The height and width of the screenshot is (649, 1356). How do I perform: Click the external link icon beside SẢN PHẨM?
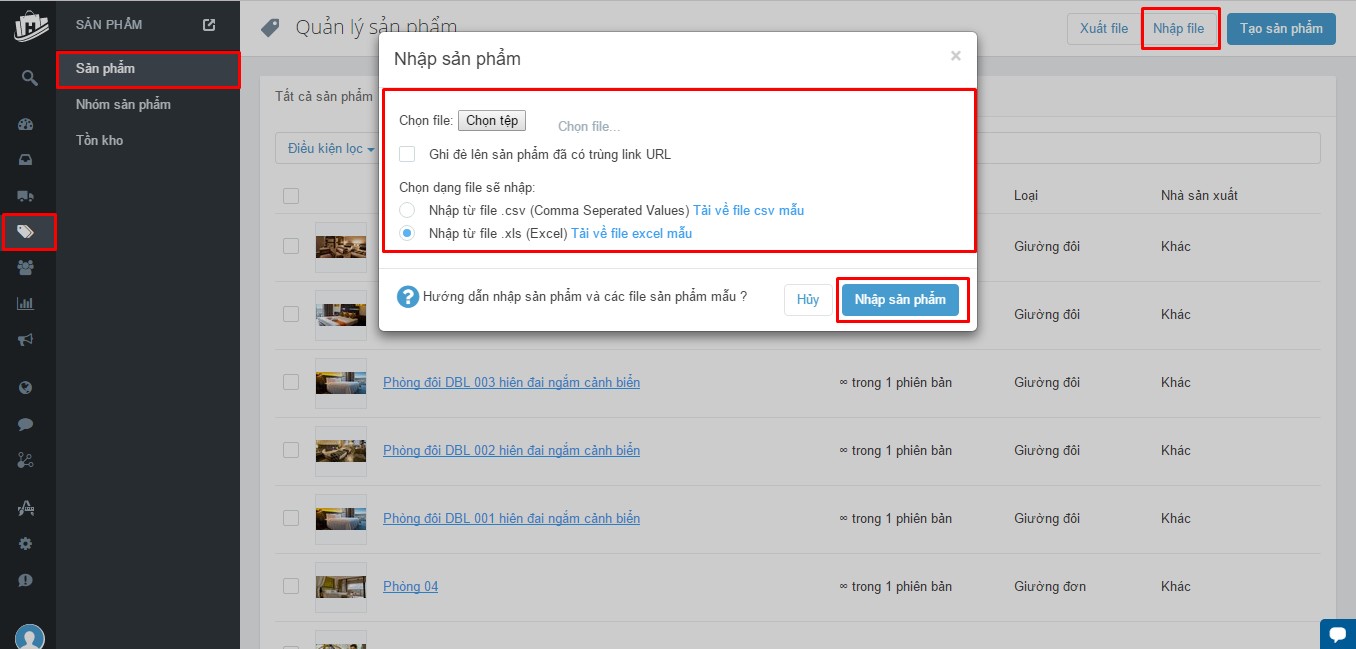coord(209,25)
